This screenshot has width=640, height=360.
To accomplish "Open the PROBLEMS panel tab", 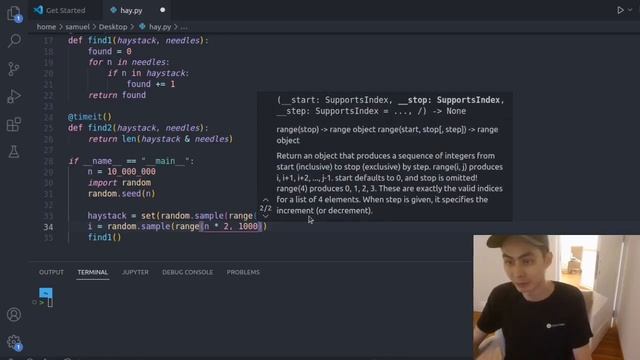I will tap(243, 272).
